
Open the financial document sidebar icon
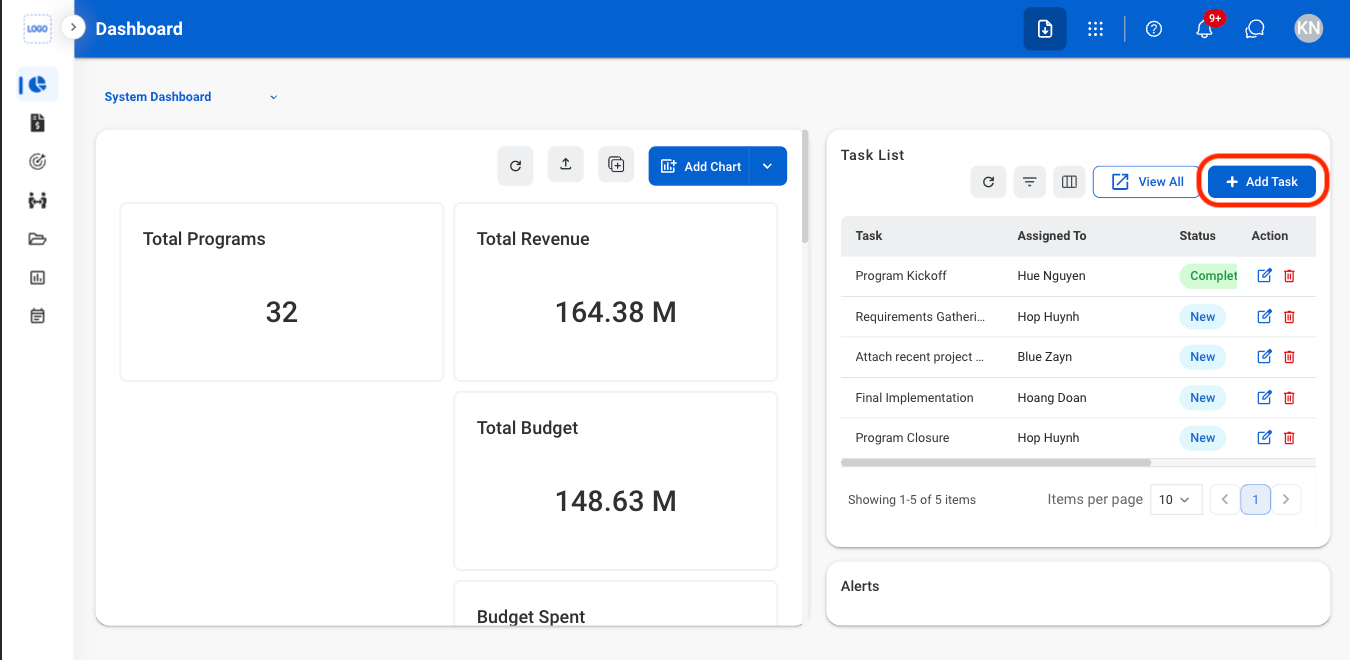[x=37, y=123]
